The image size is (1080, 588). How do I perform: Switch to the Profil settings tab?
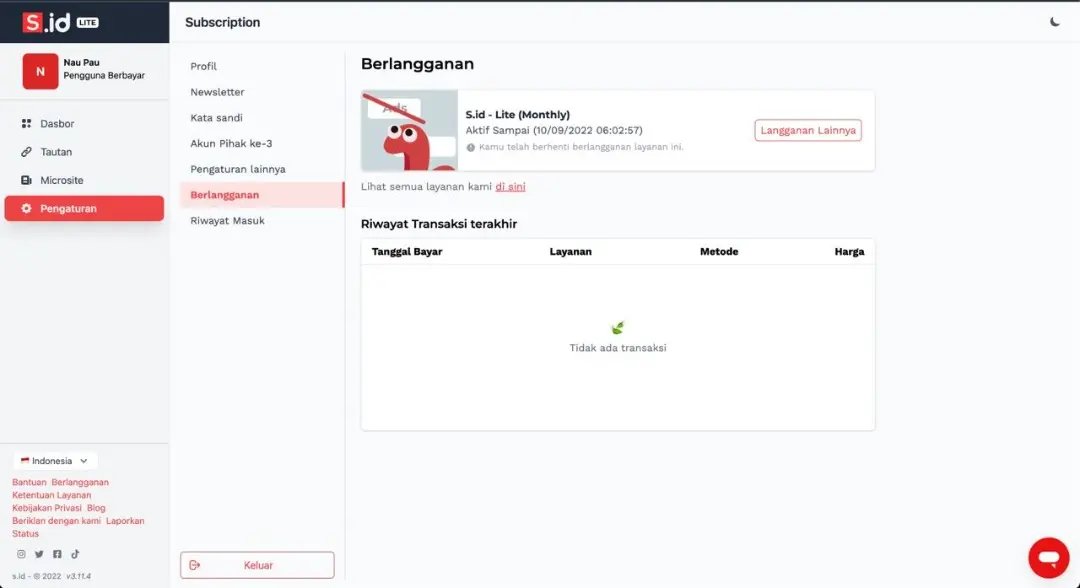(x=204, y=66)
